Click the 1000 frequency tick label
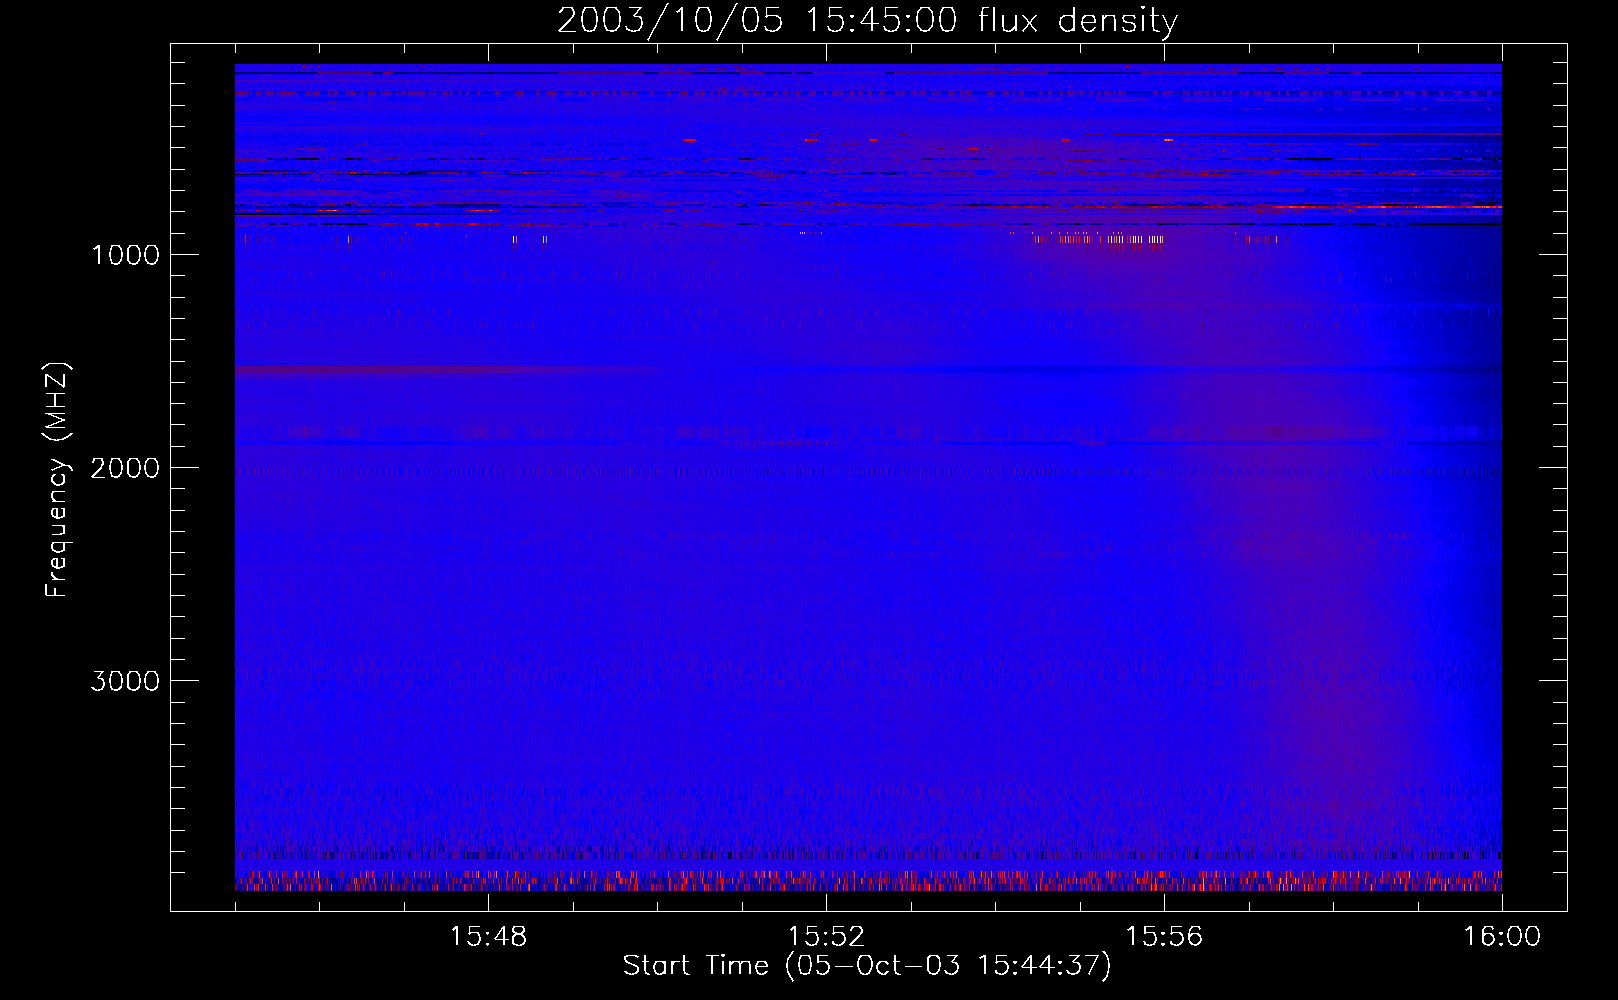This screenshot has width=1618, height=1000. coord(125,255)
